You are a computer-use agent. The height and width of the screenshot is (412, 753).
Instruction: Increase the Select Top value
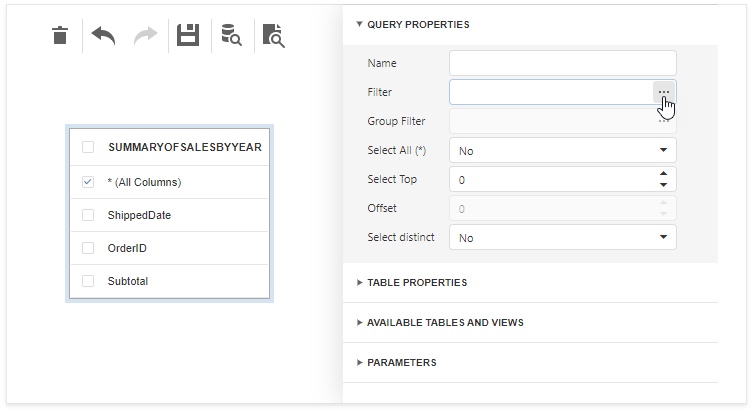(663, 174)
